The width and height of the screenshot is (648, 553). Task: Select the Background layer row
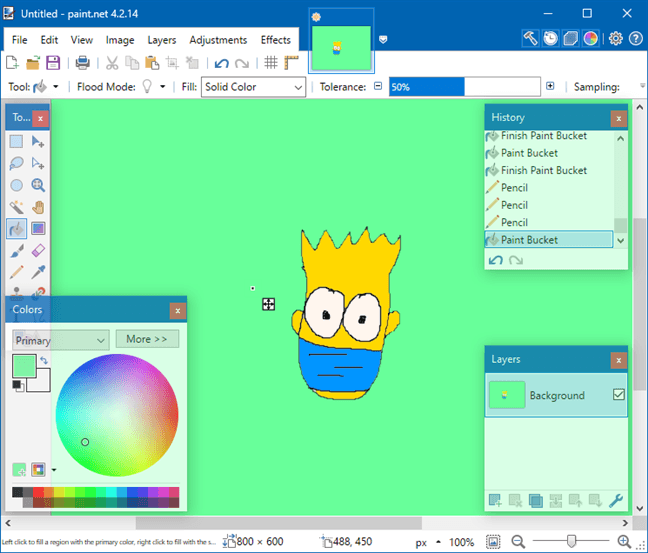click(556, 395)
